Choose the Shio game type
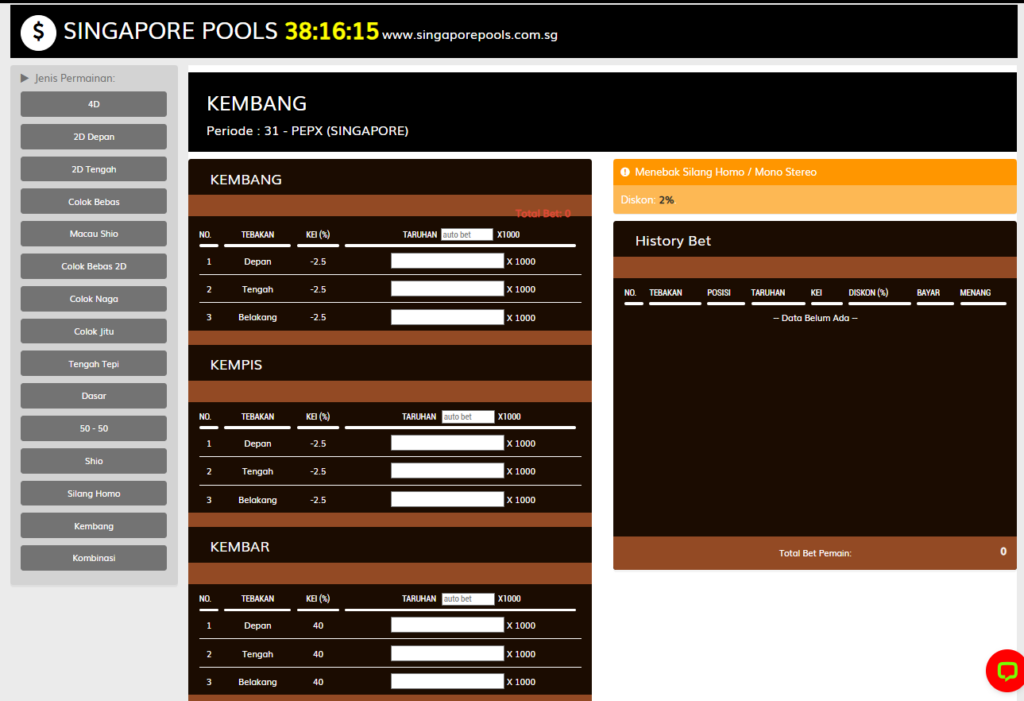The height and width of the screenshot is (701, 1024). click(93, 461)
